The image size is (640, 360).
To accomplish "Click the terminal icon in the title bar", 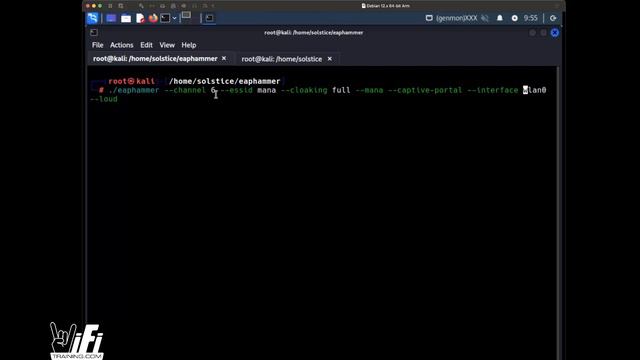I will pyautogui.click(x=94, y=32).
